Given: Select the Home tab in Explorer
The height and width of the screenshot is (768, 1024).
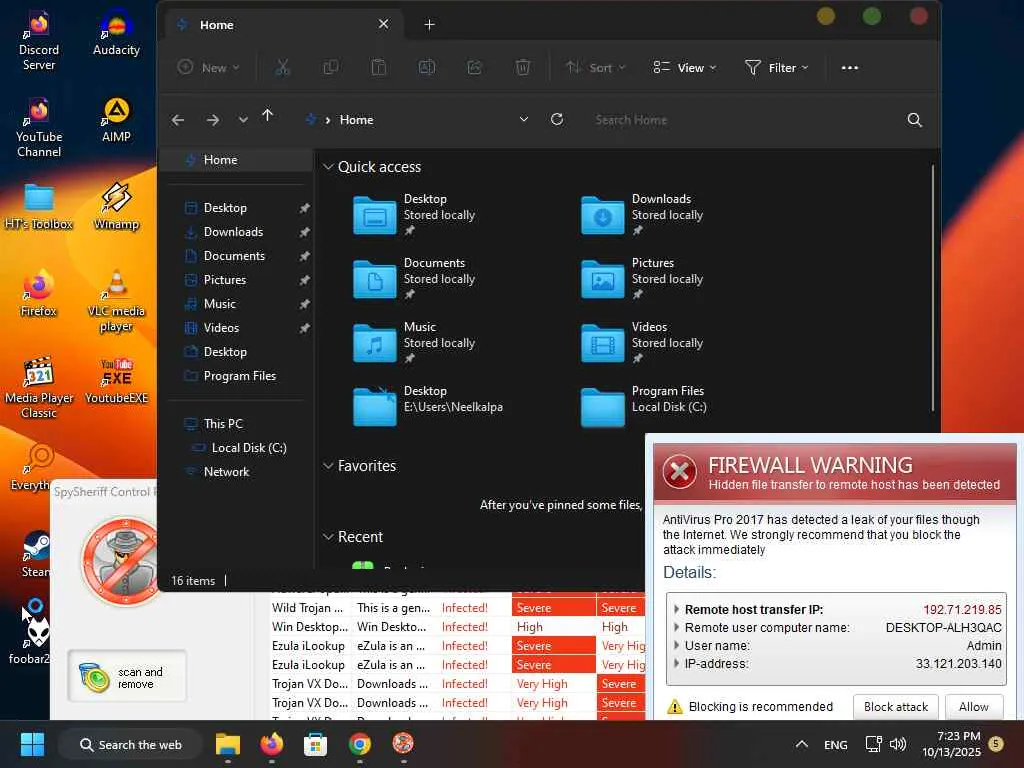Looking at the screenshot, I should coord(283,25).
